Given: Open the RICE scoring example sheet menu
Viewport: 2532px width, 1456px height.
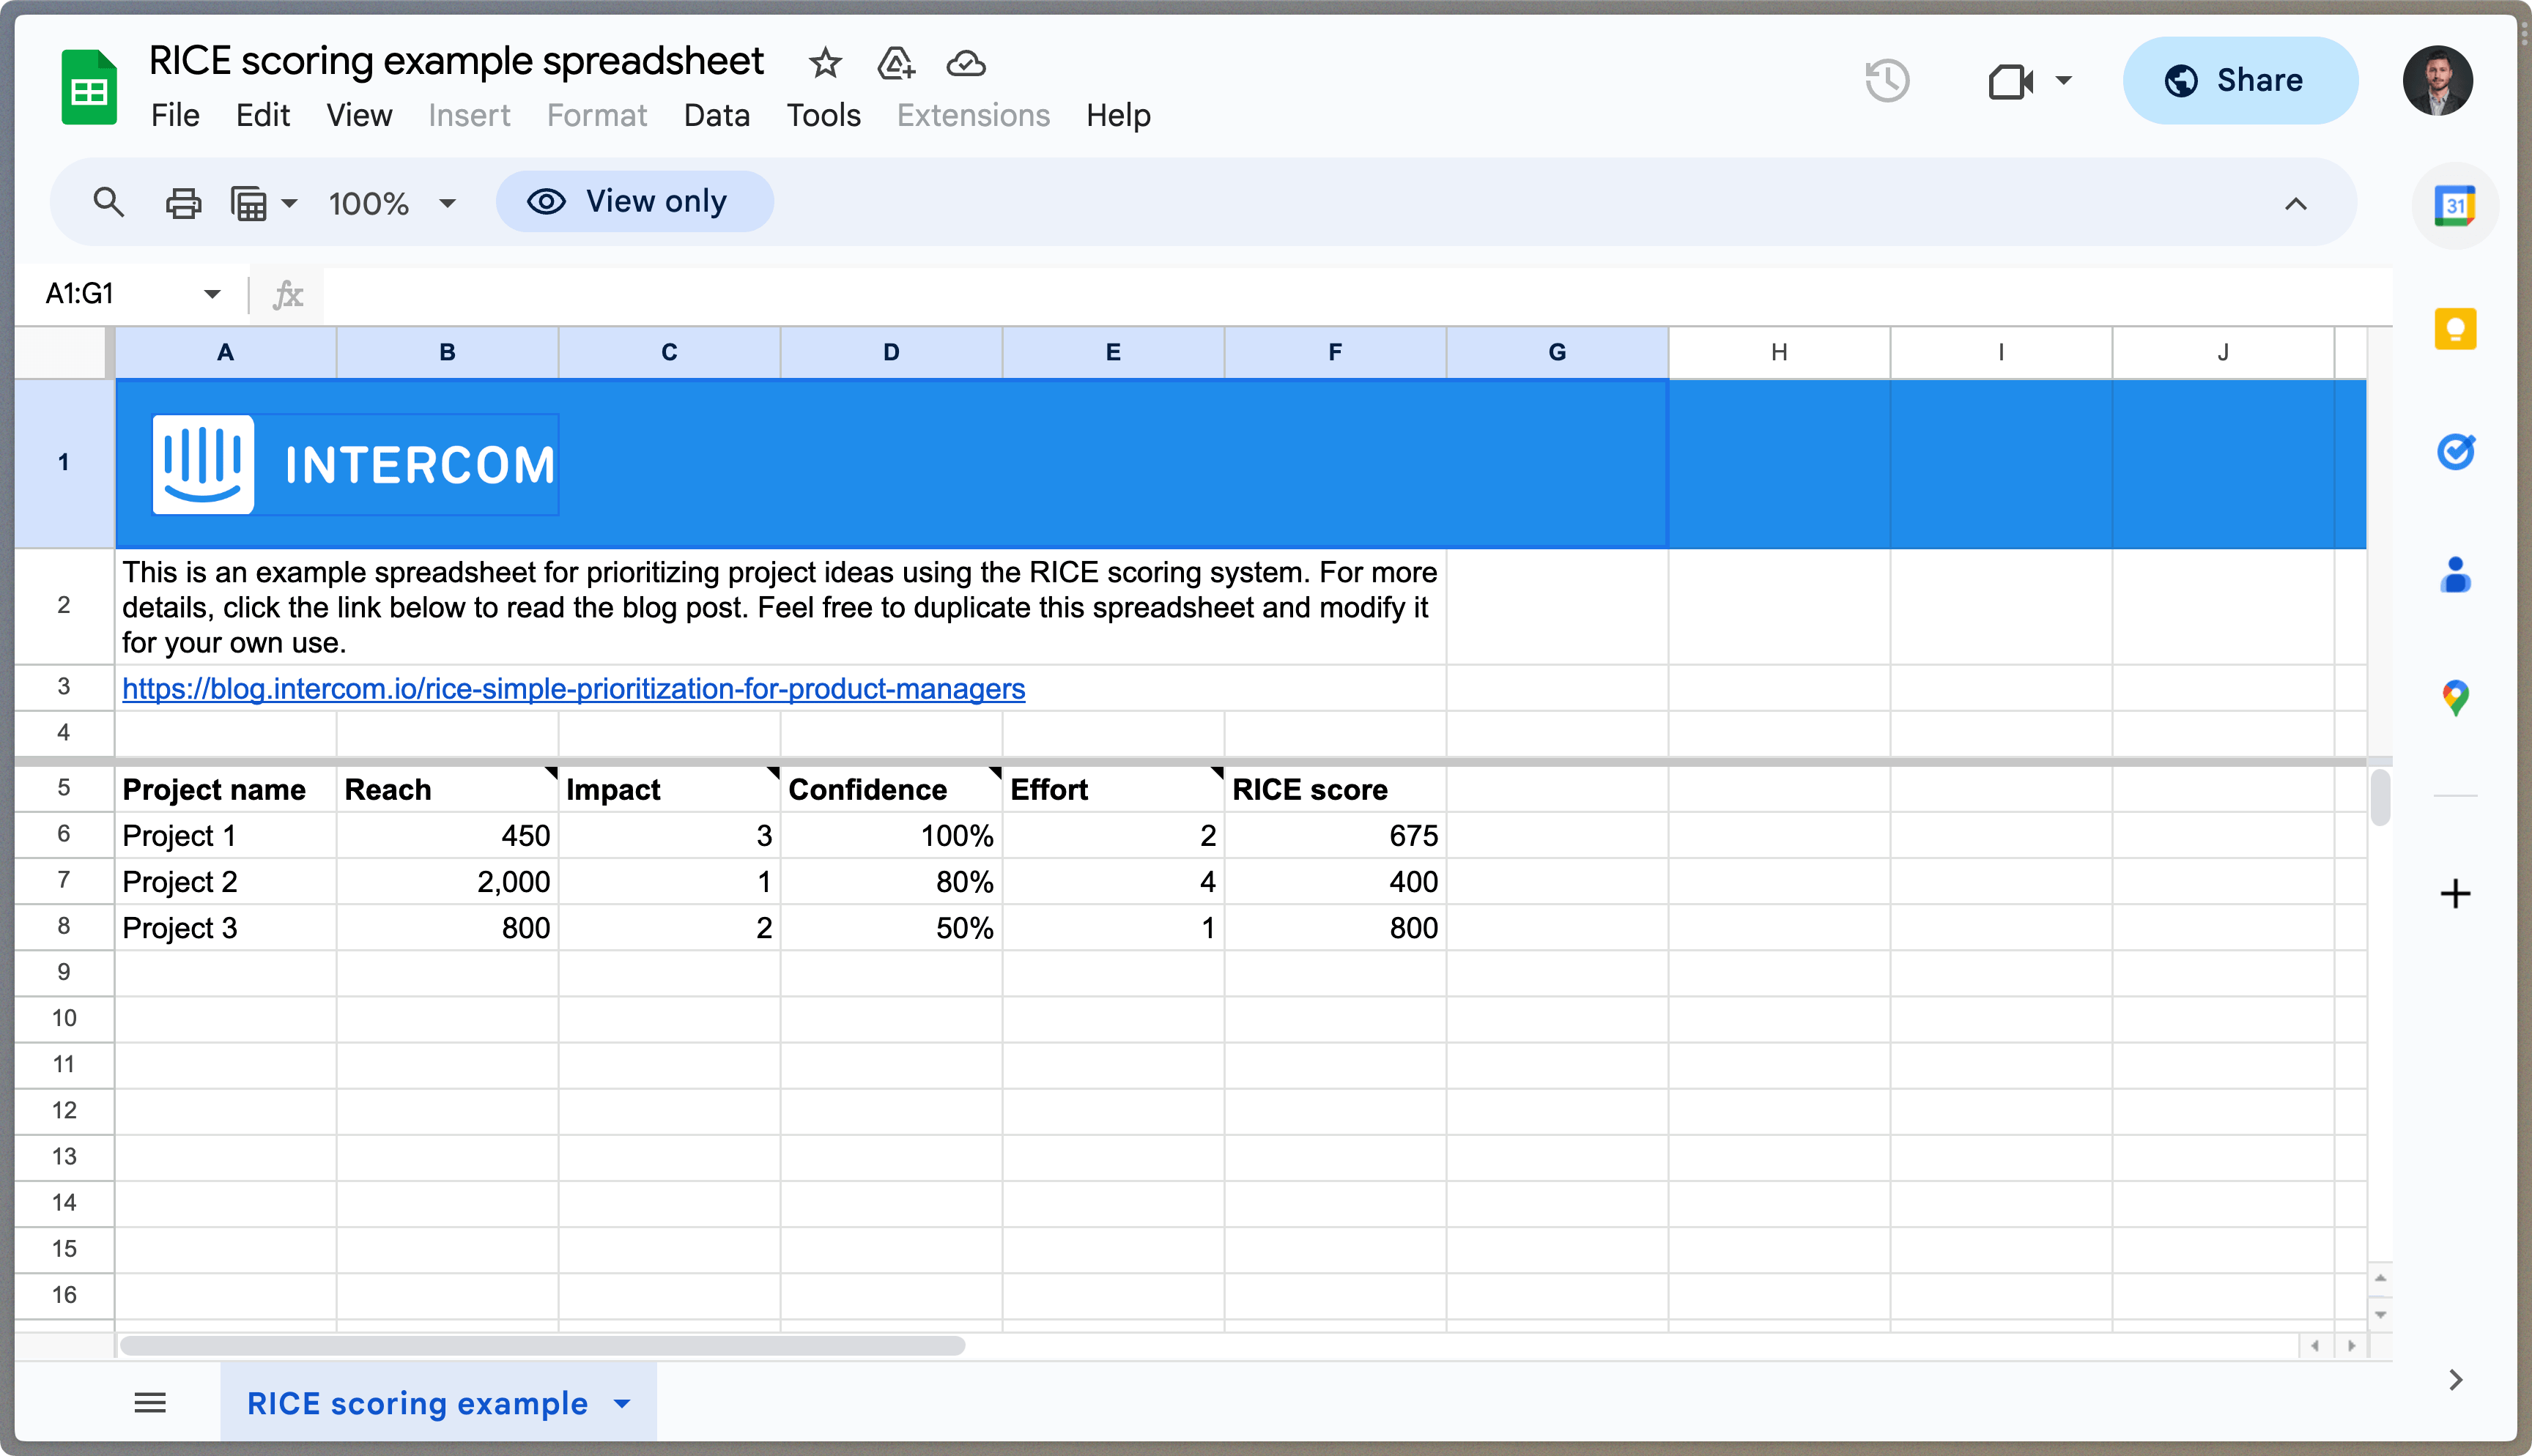Looking at the screenshot, I should [621, 1403].
